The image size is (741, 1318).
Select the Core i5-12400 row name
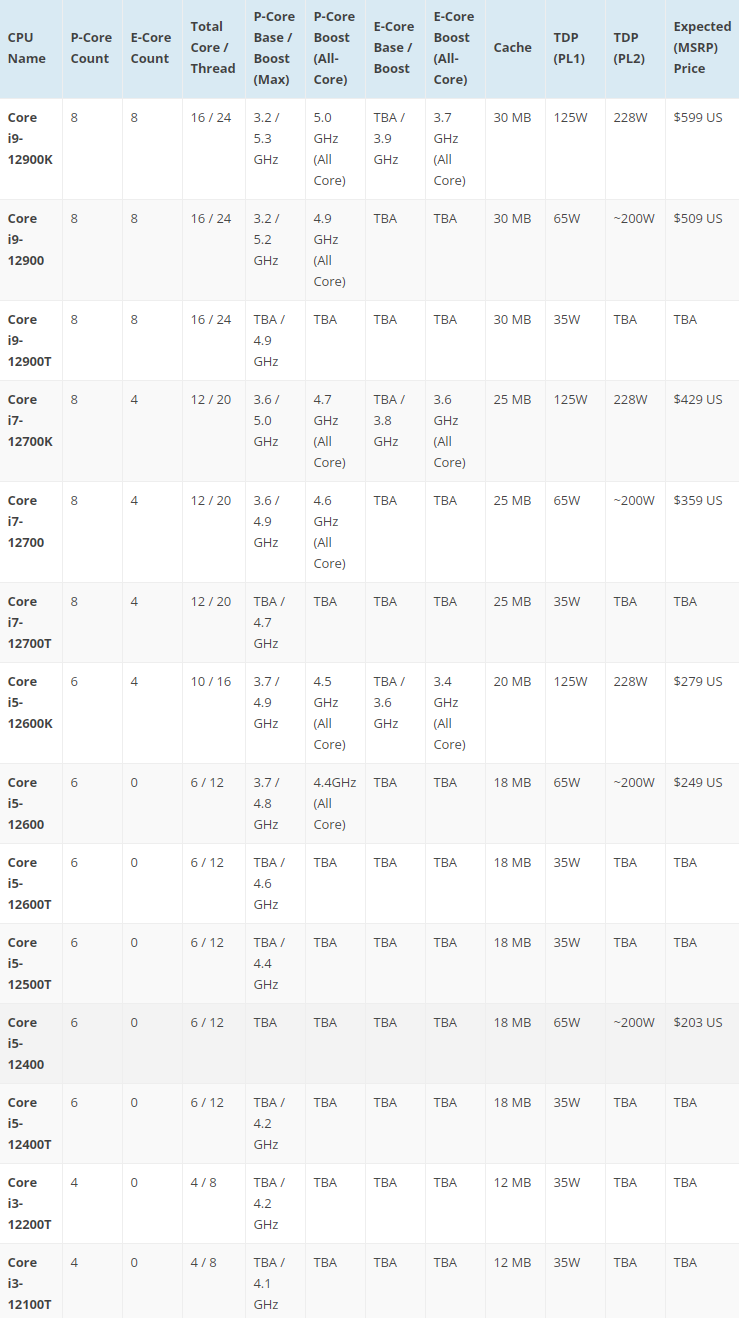[x=26, y=1043]
